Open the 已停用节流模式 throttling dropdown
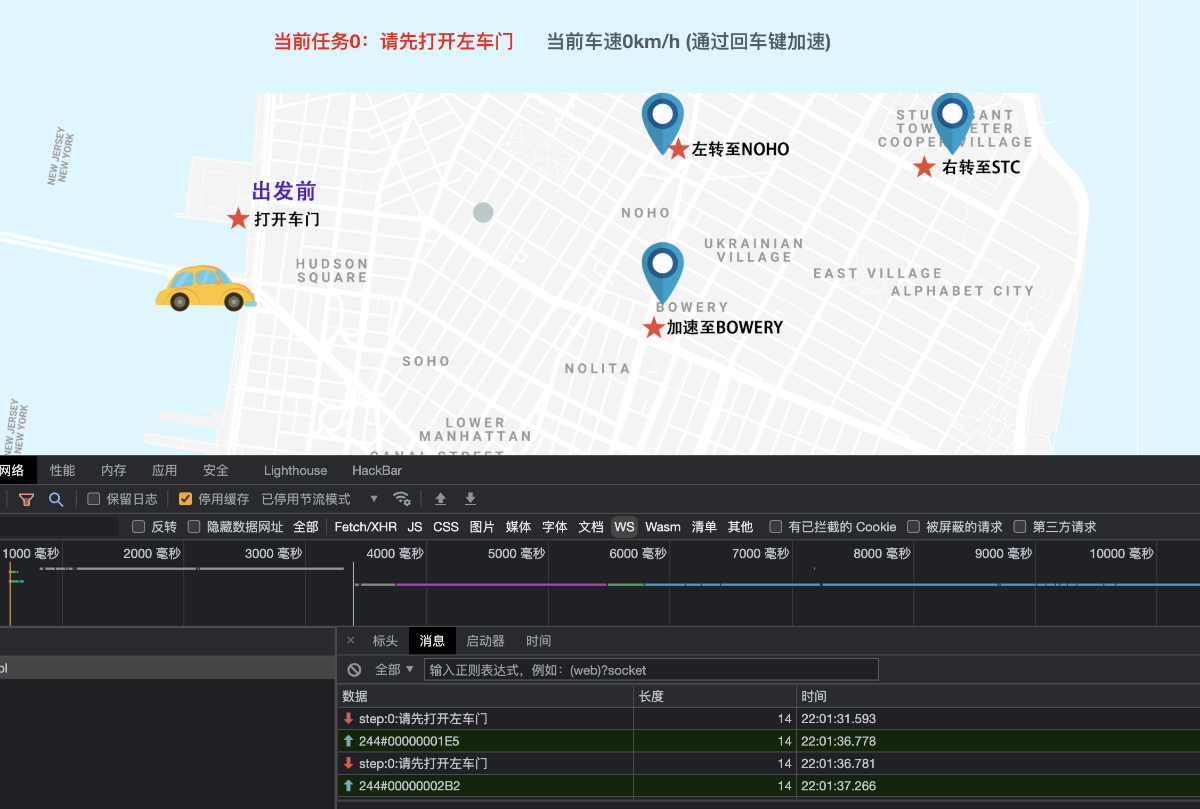 point(320,499)
